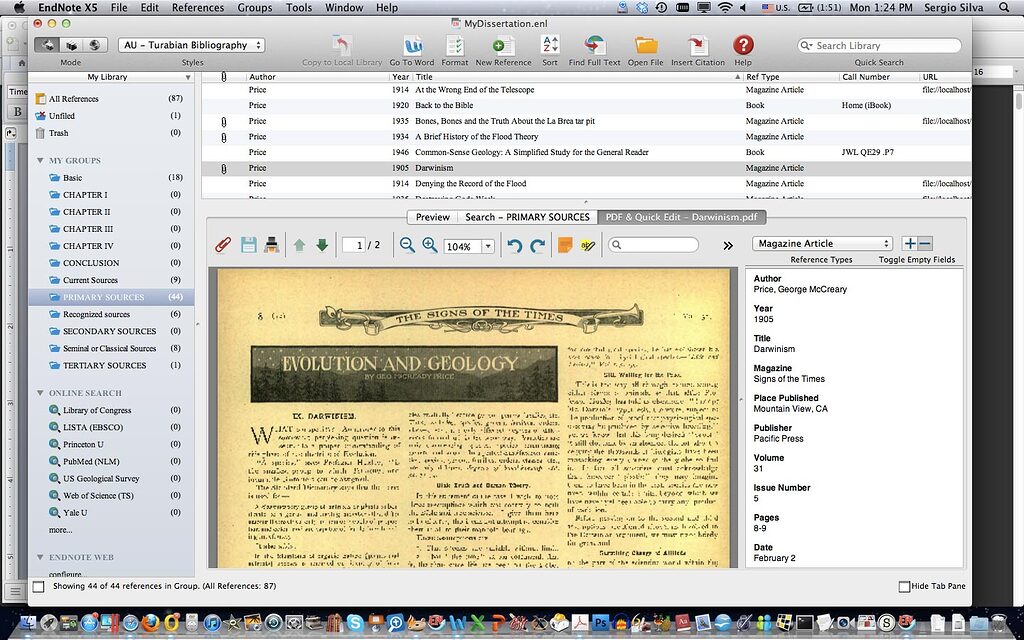The height and width of the screenshot is (640, 1024).
Task: Open a new reference with New Reference icon
Action: [502, 45]
